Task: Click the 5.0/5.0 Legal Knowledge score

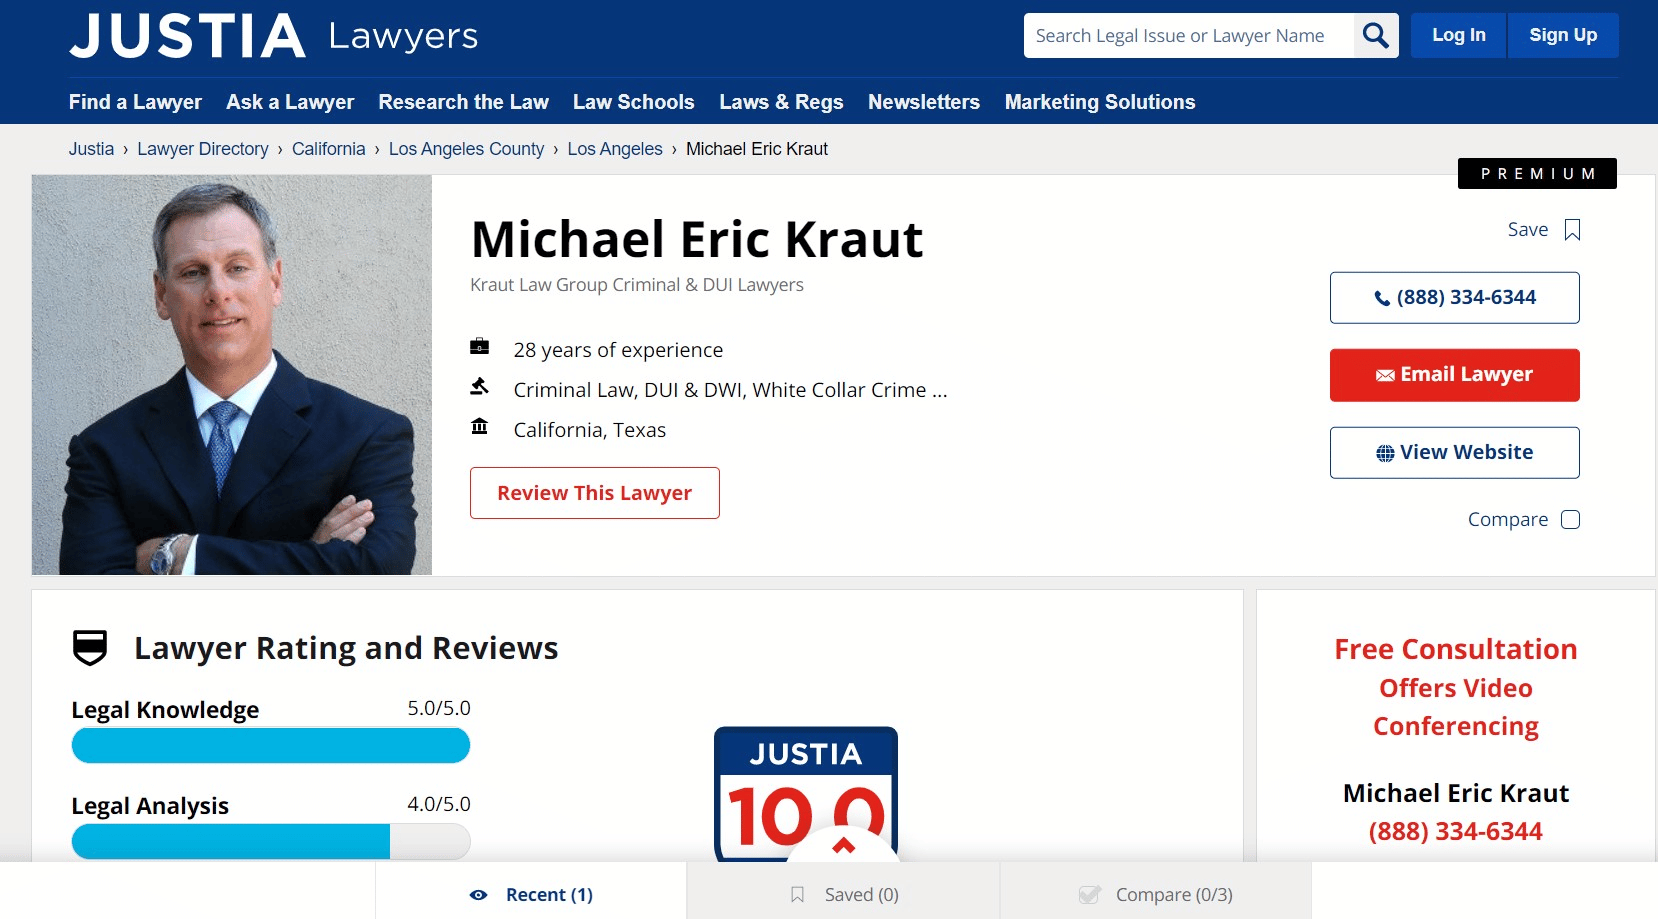Action: pos(439,708)
